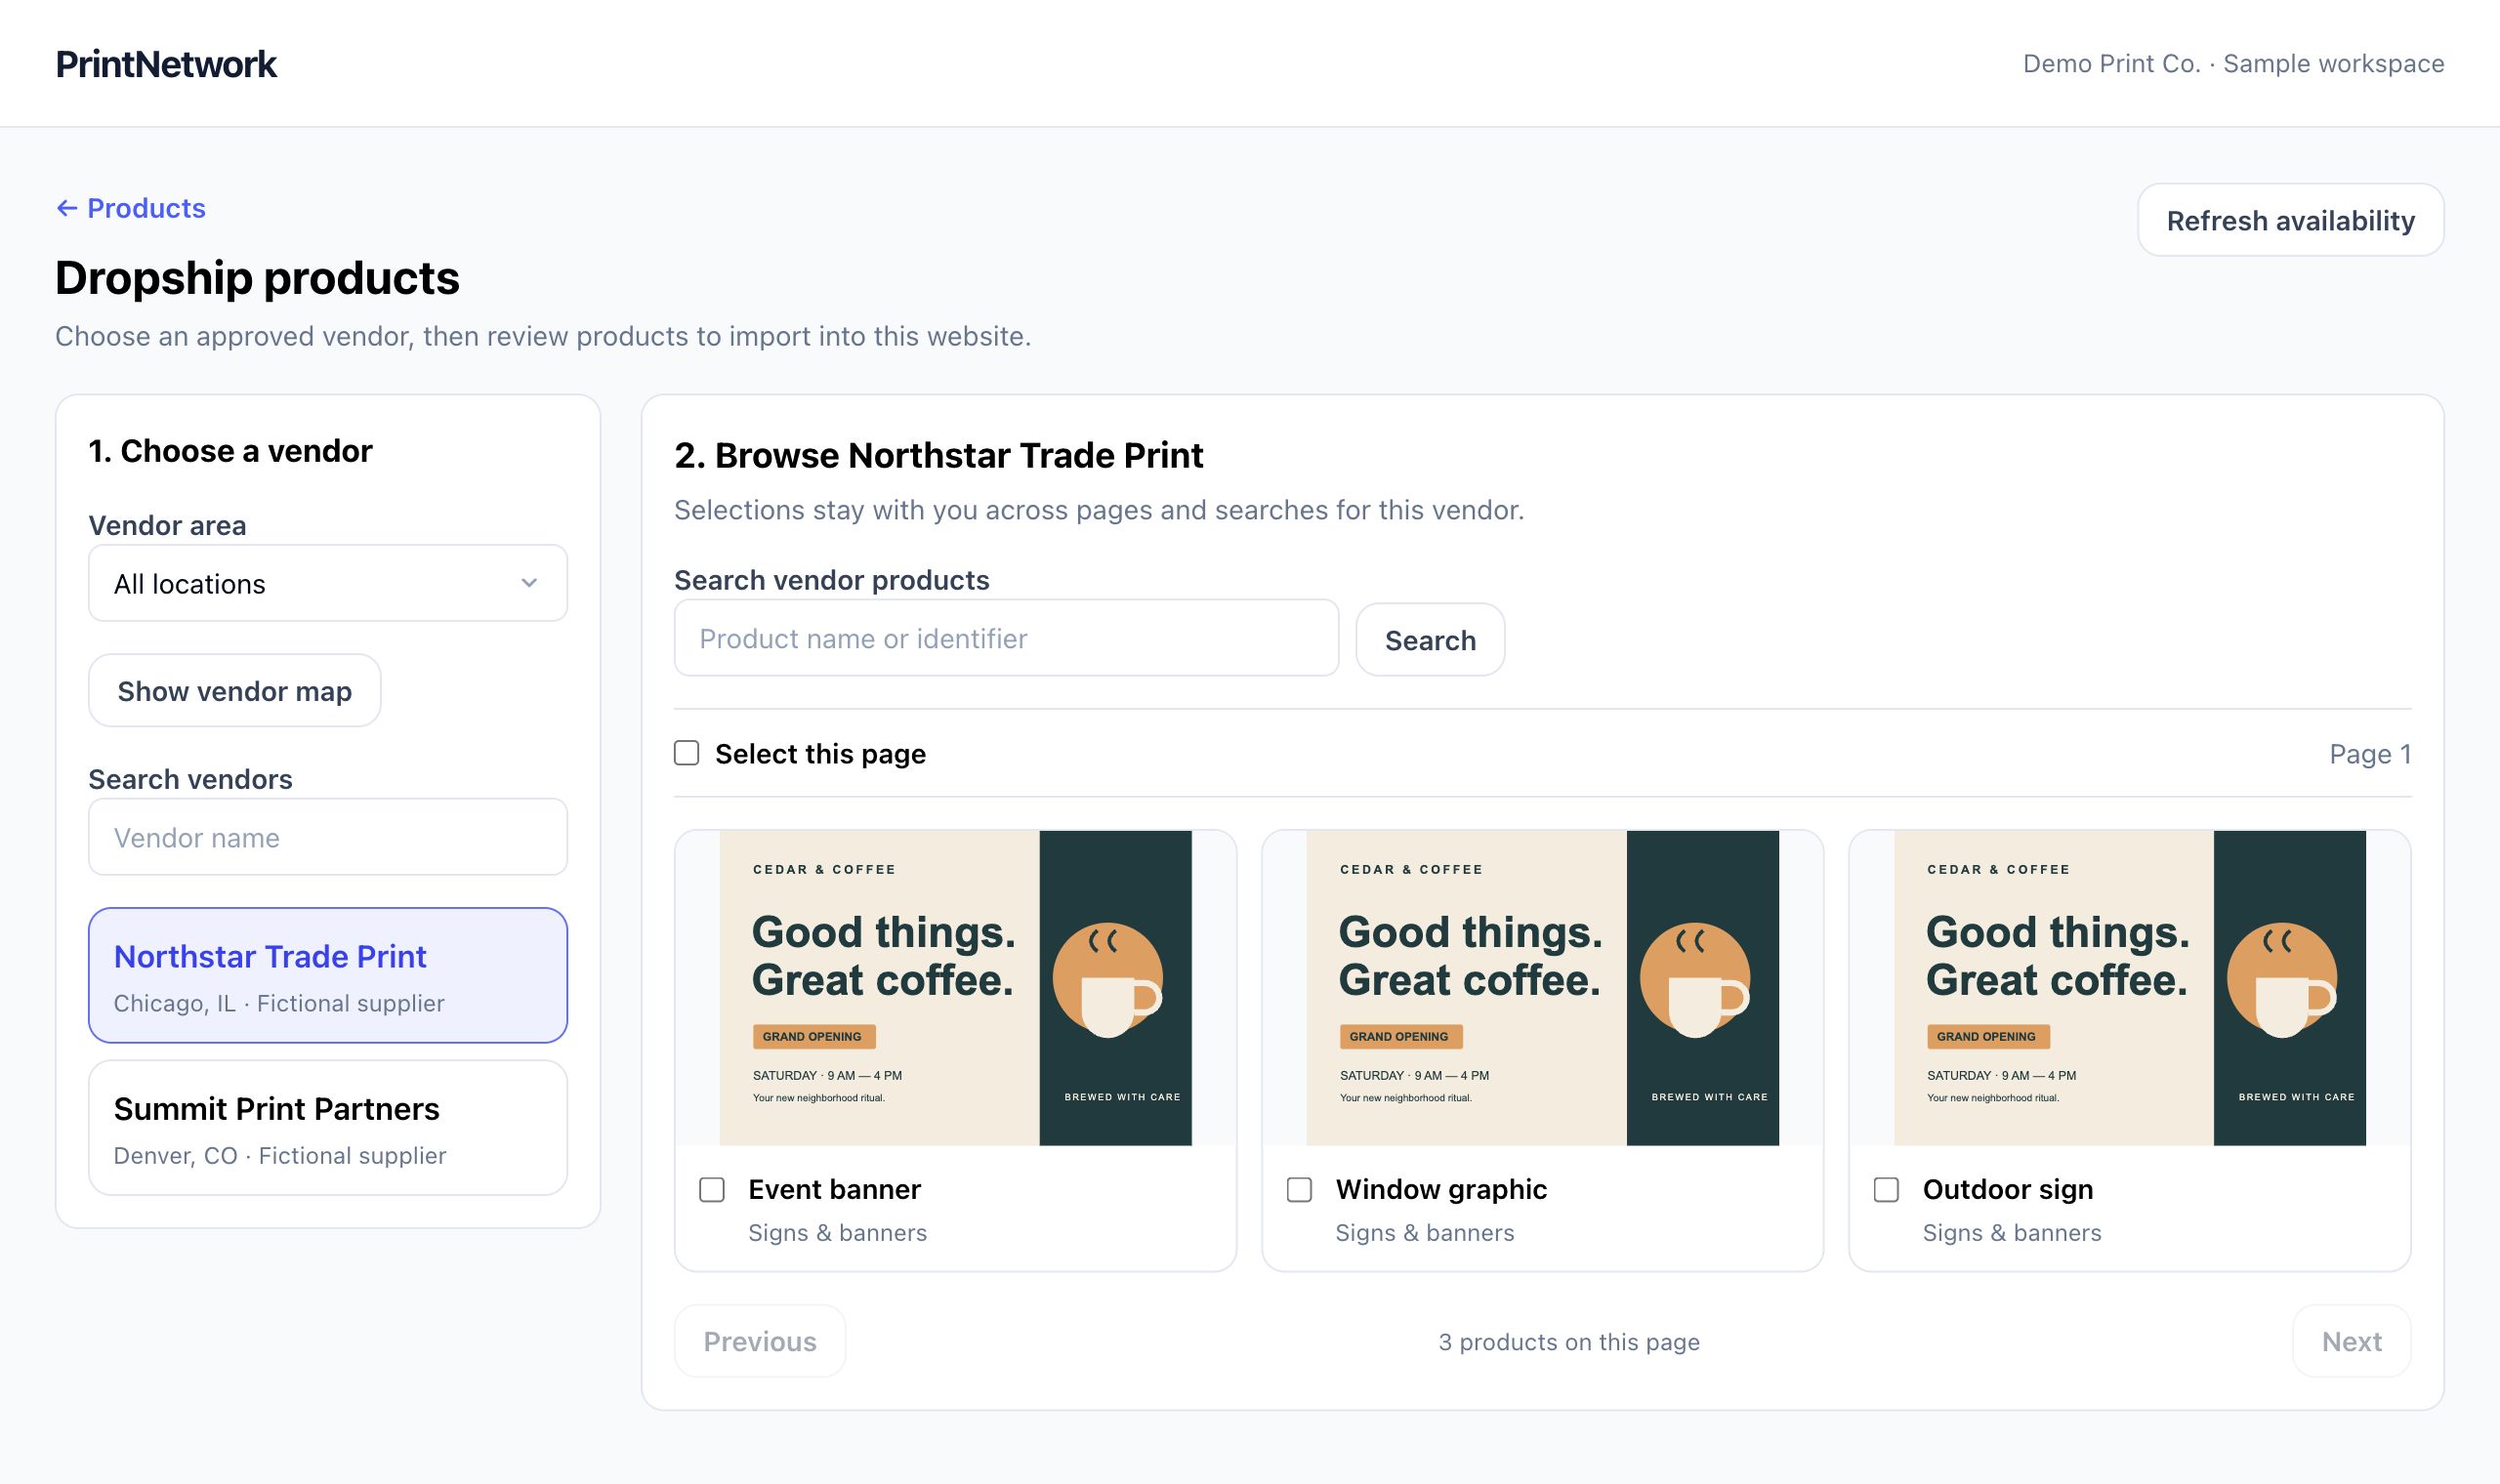The width and height of the screenshot is (2500, 1484).
Task: Open the Vendor area dropdown chevron
Action: (529, 583)
